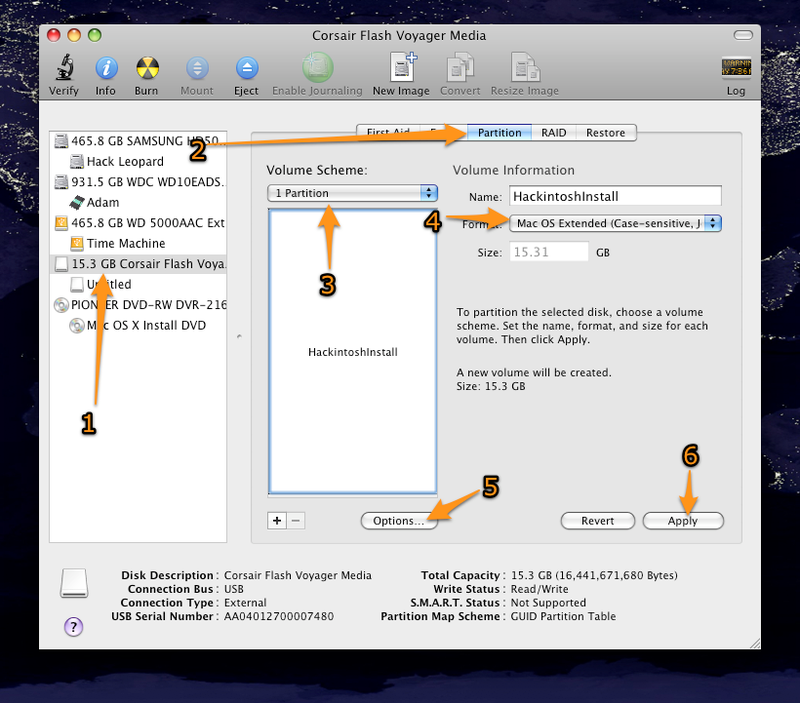Eject the selected disk via toolbar
Screen dimensions: 800x703
tap(247, 67)
